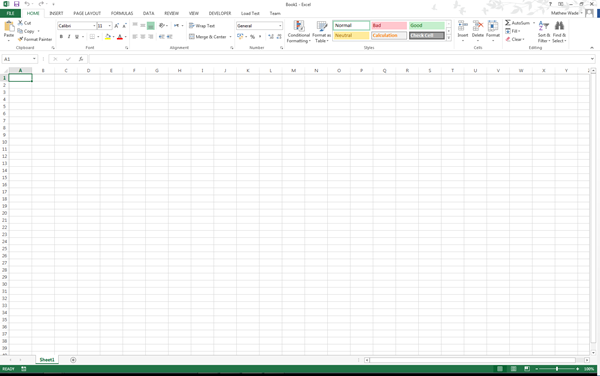Toggle Bold formatting

tap(61, 37)
